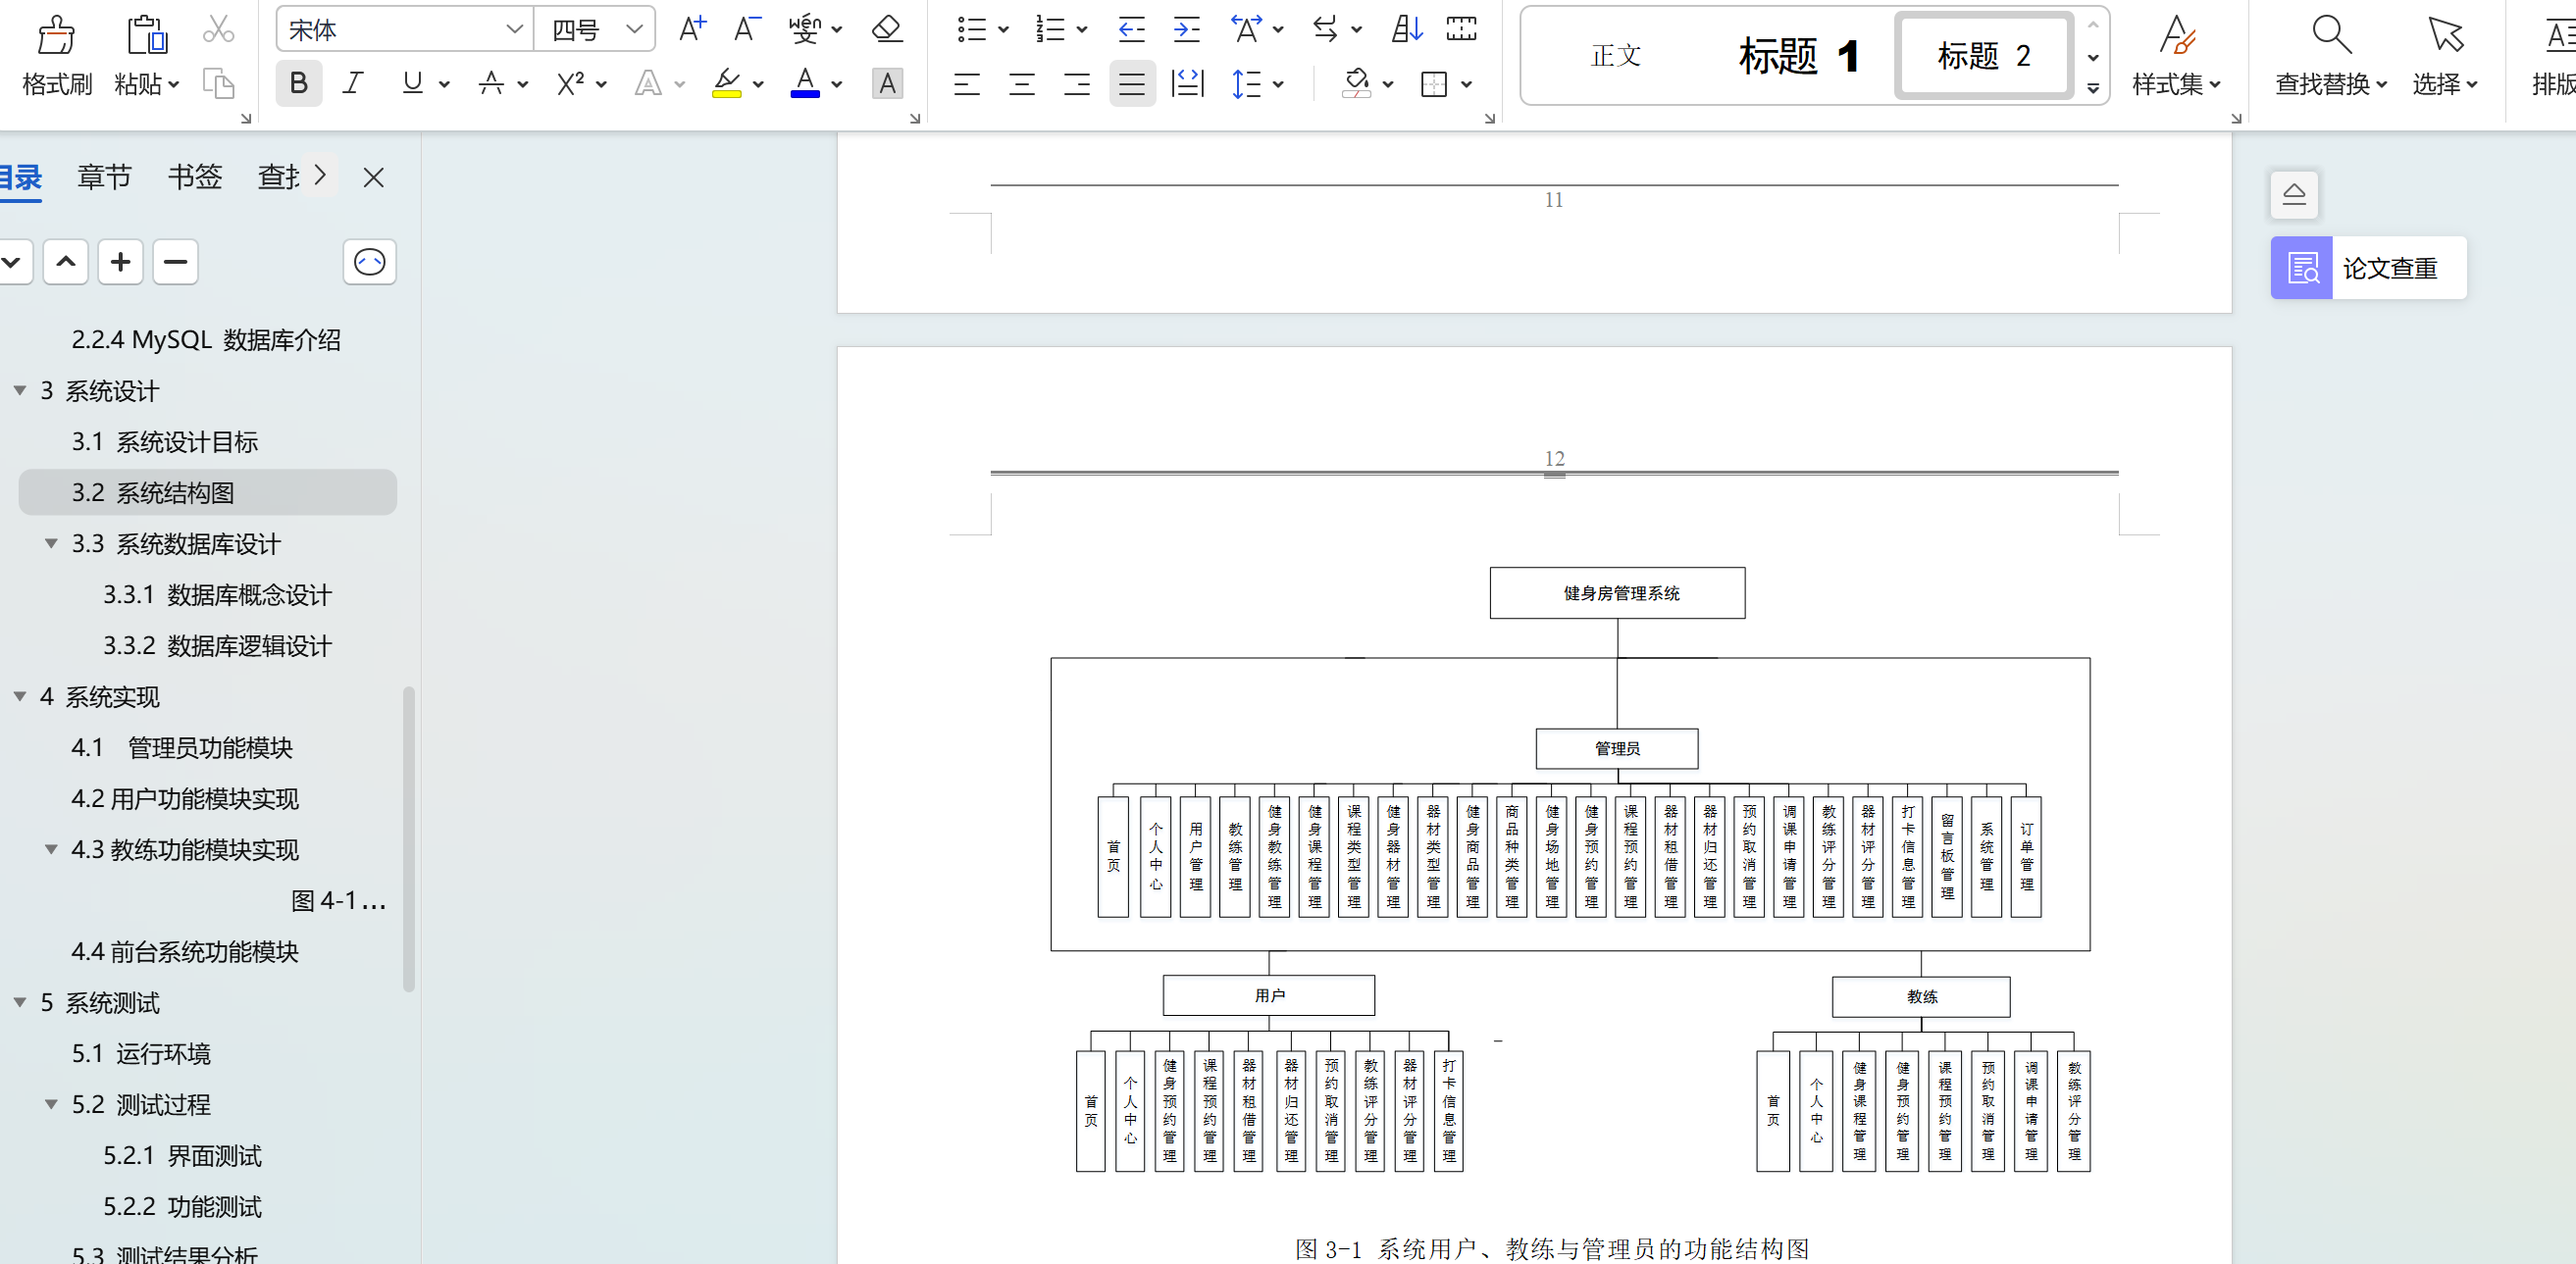Apply 标题 1 style

[1798, 55]
